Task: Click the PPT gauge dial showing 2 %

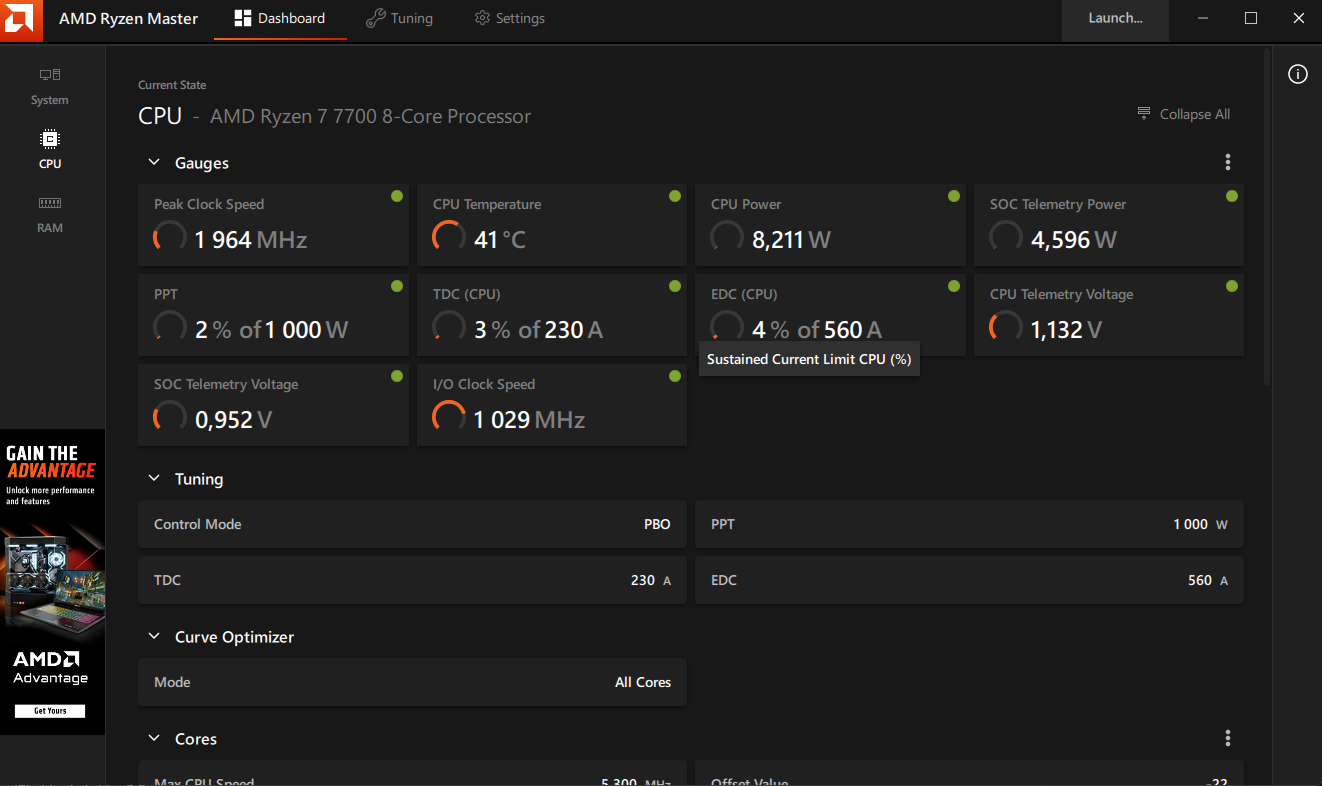Action: tap(169, 328)
